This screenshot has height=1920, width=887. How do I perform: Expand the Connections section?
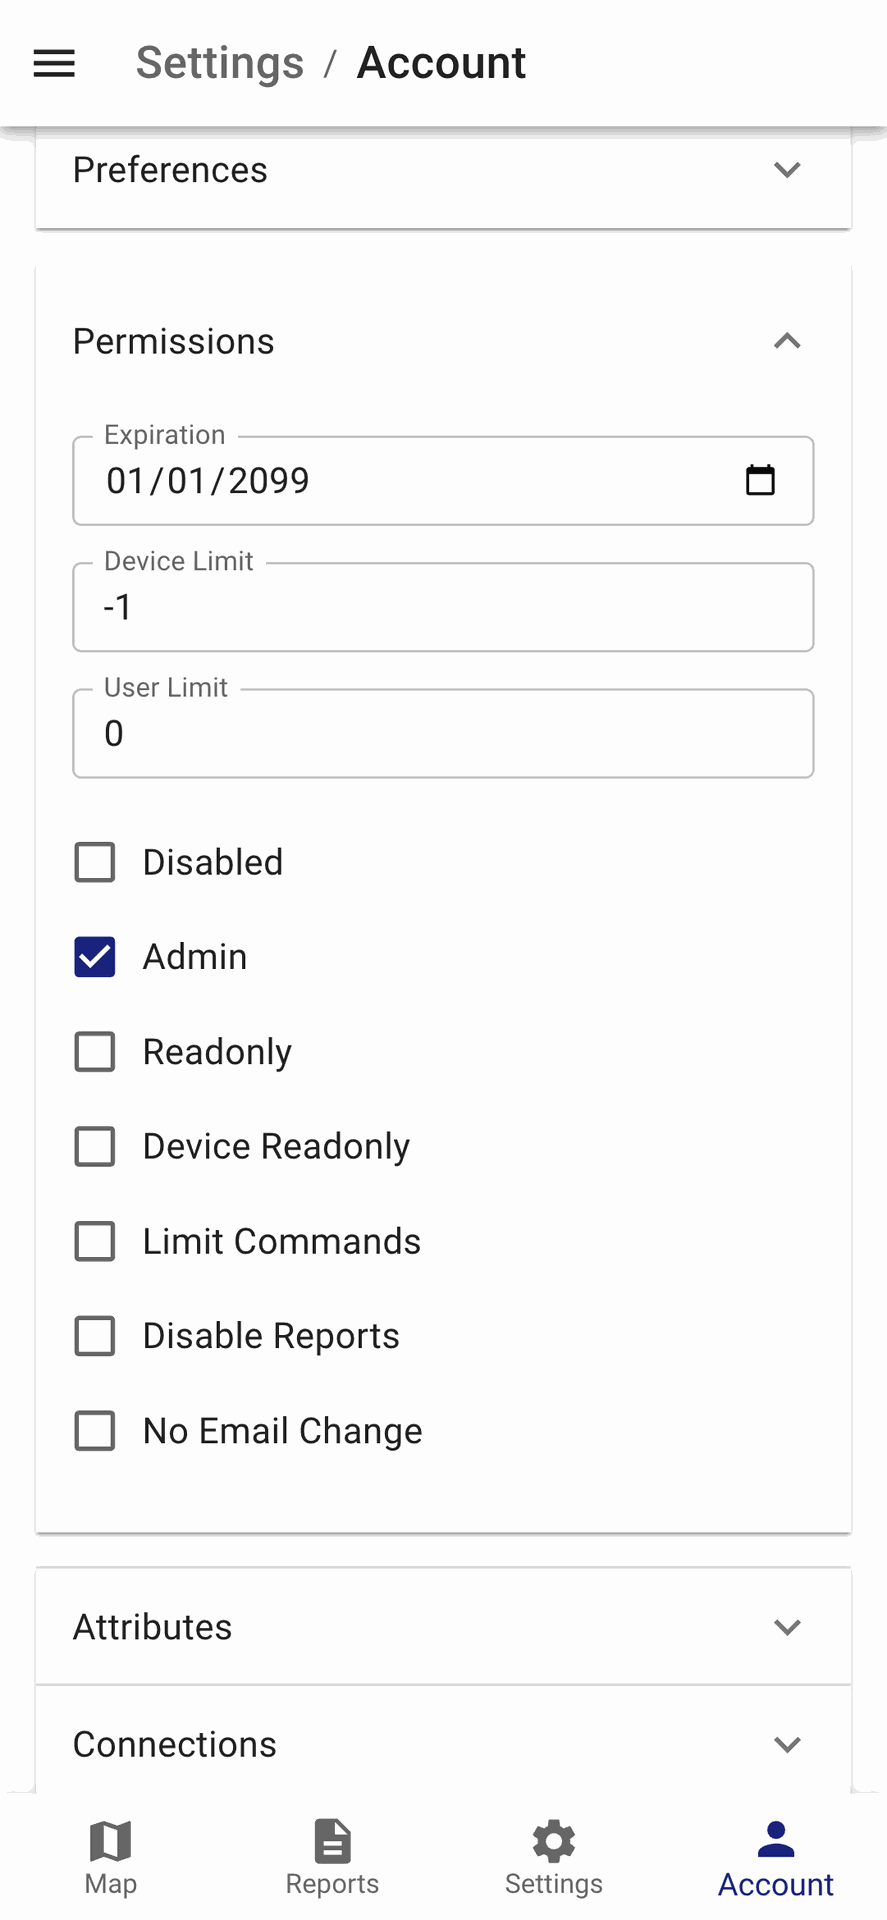pos(443,1744)
